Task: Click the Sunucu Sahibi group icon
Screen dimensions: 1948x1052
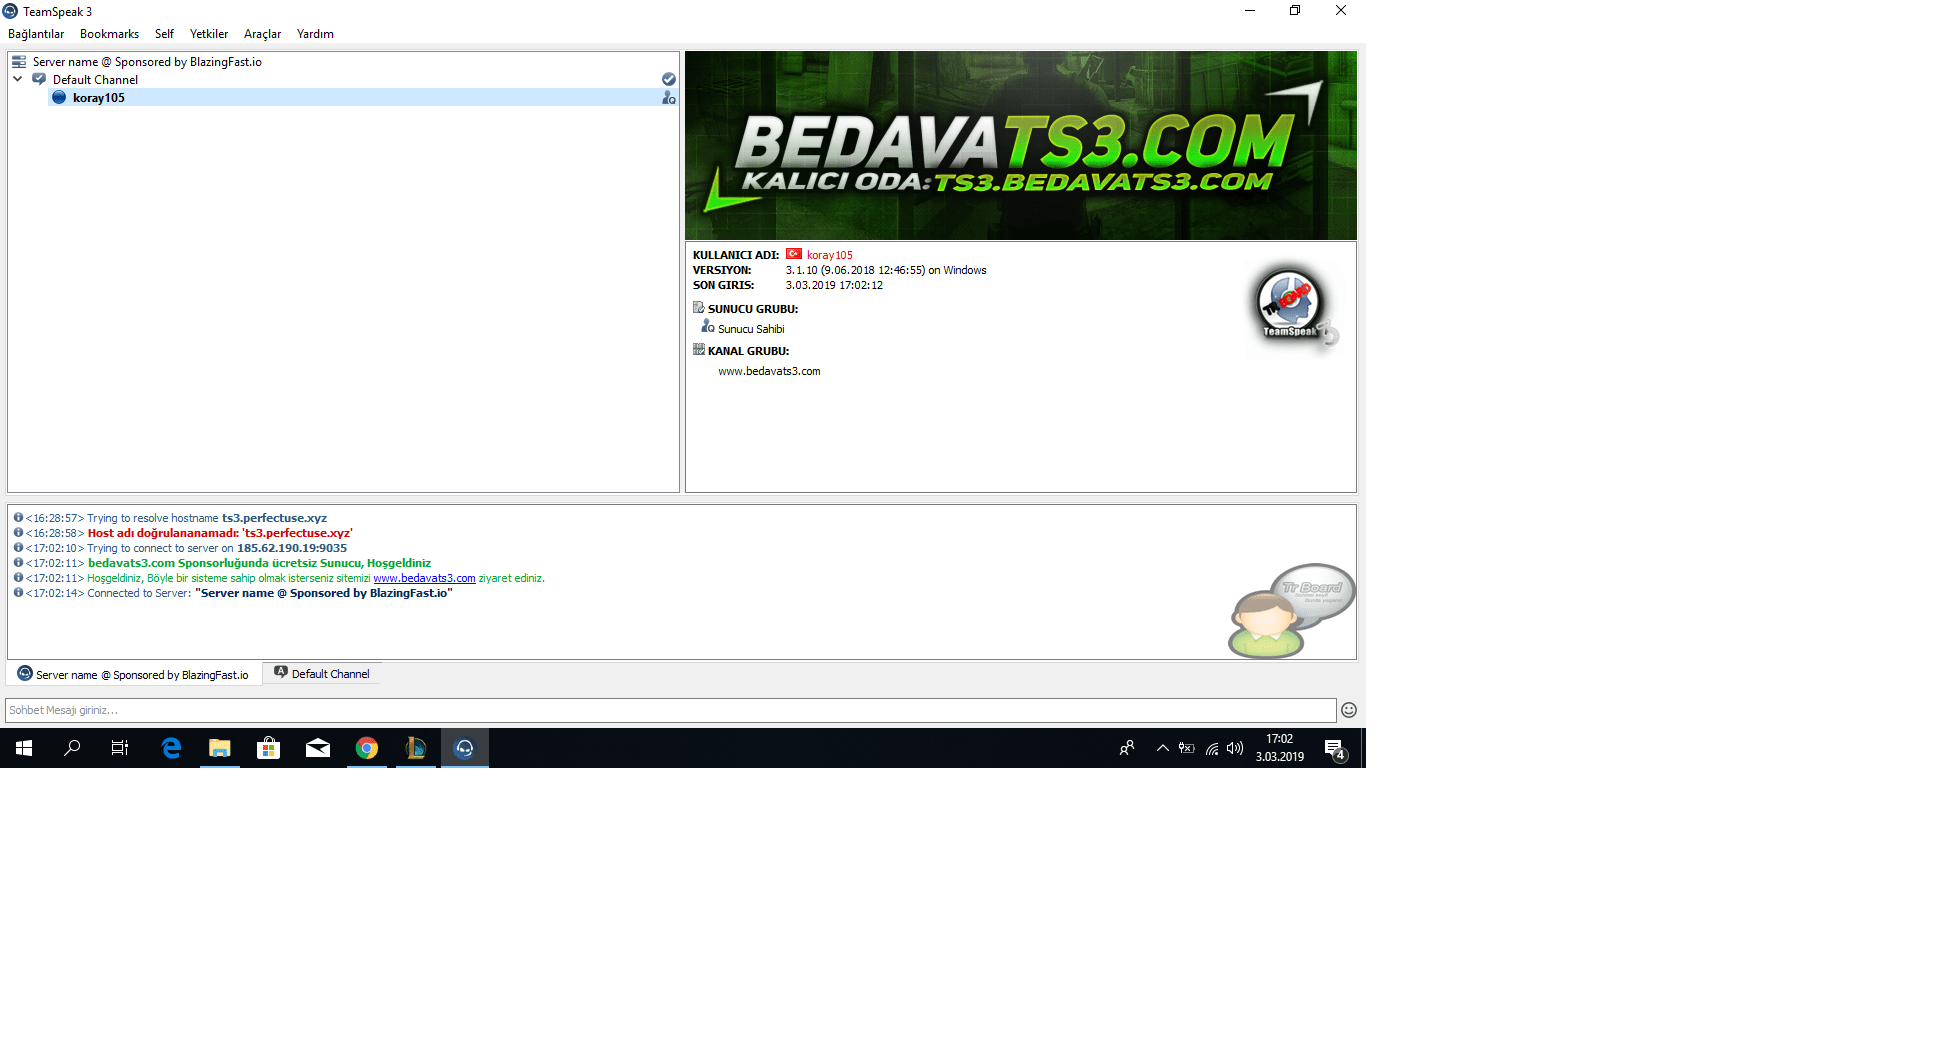Action: (708, 327)
